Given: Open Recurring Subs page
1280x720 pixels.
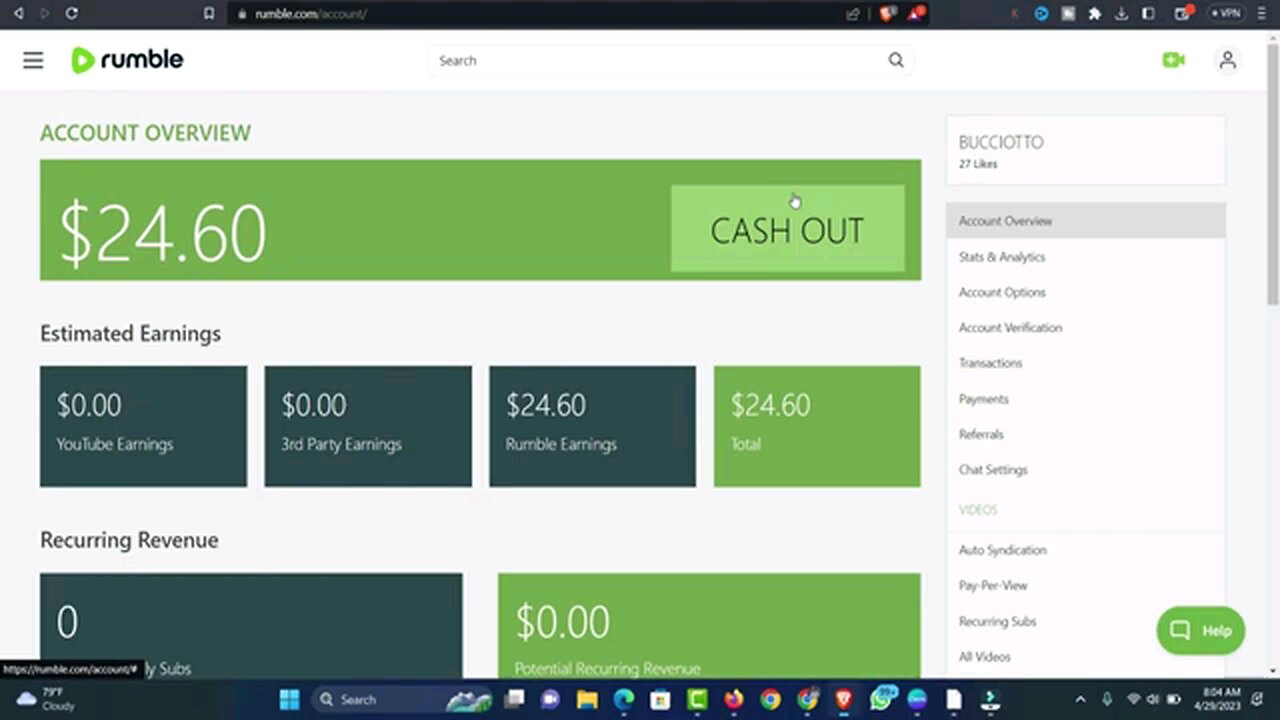Looking at the screenshot, I should coord(997,621).
